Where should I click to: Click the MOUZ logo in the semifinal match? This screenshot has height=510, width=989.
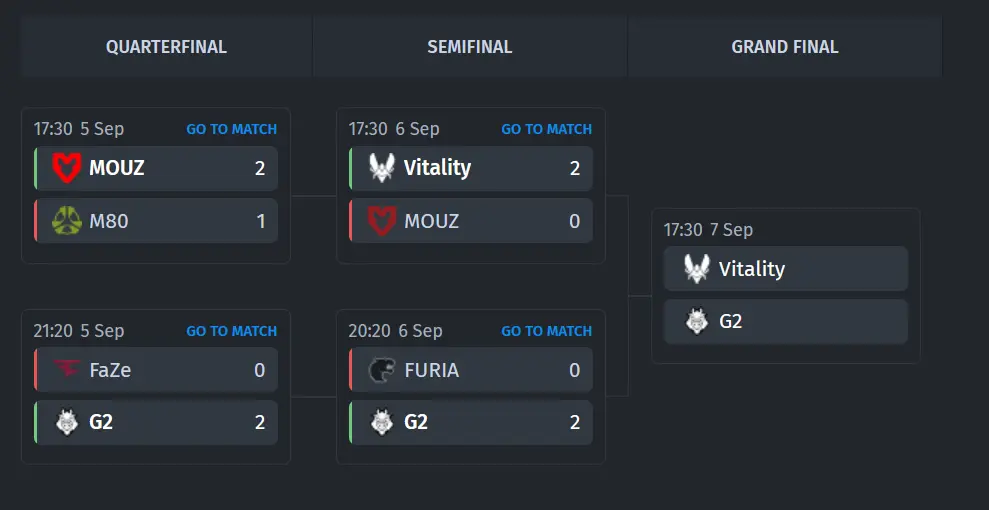coord(382,221)
